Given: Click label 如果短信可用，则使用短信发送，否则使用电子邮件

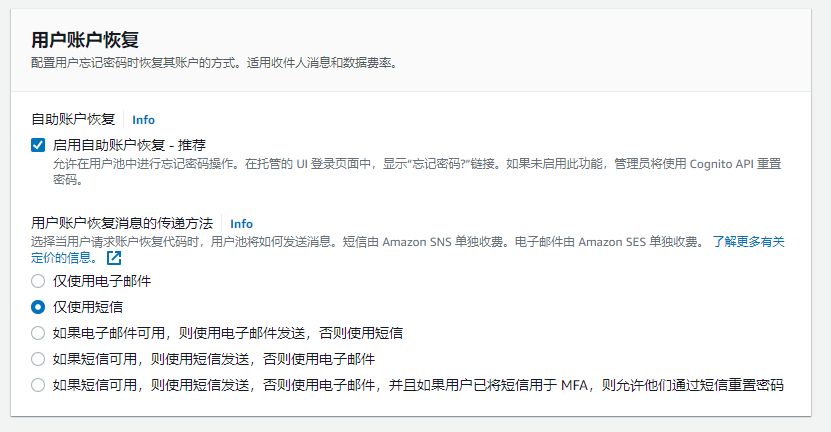Looking at the screenshot, I should point(213,359).
